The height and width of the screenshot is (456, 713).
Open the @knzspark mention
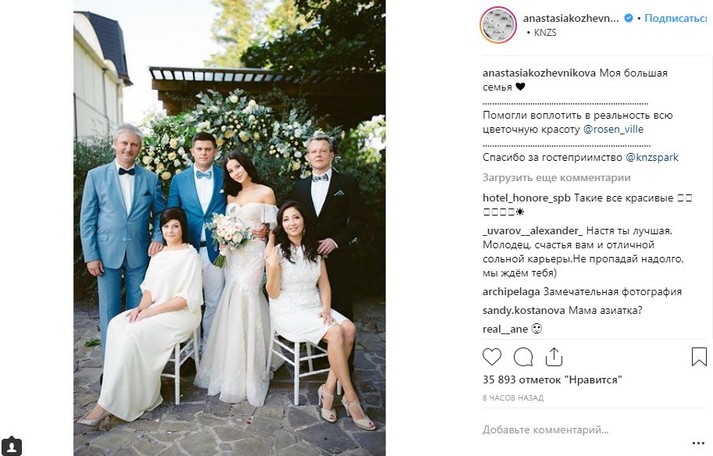click(652, 157)
